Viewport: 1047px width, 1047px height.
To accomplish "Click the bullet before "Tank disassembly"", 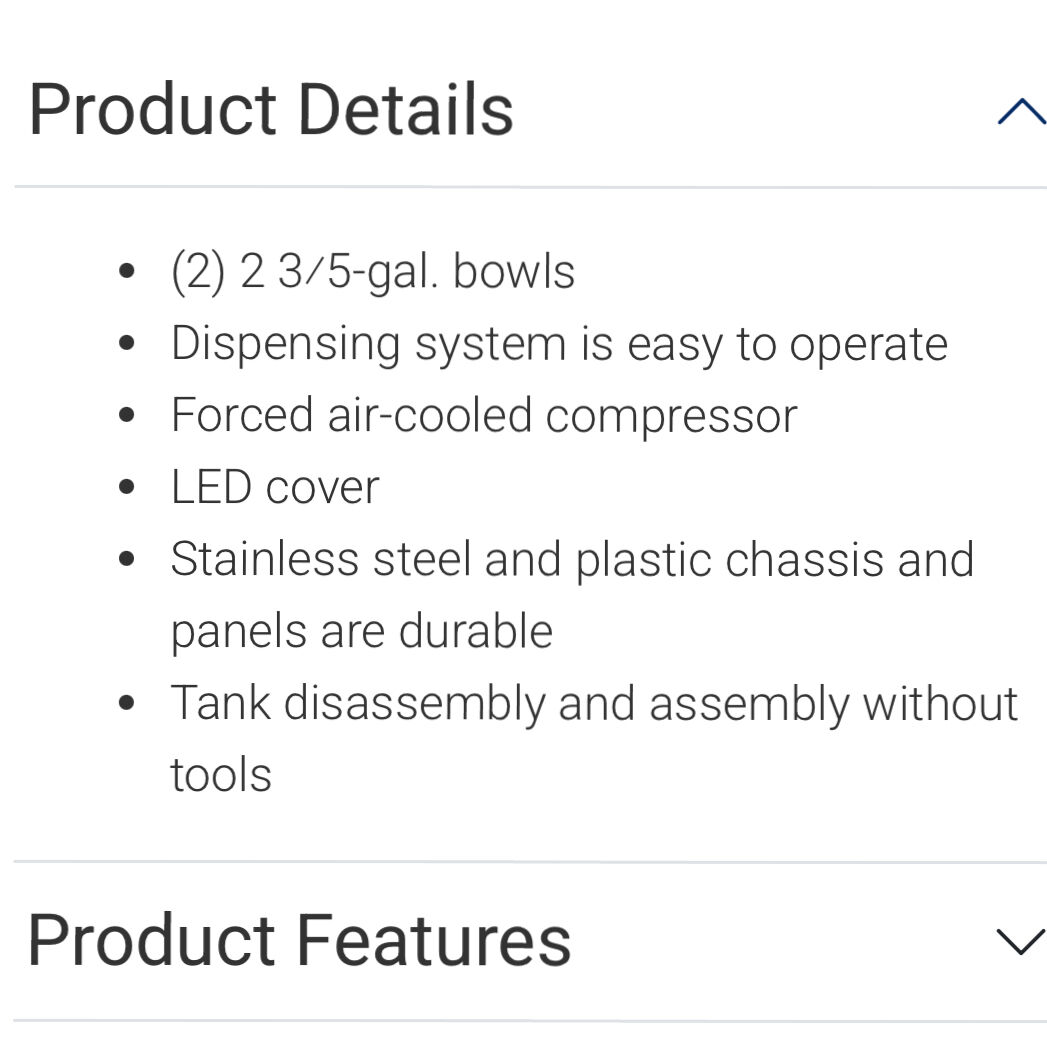I will (126, 703).
